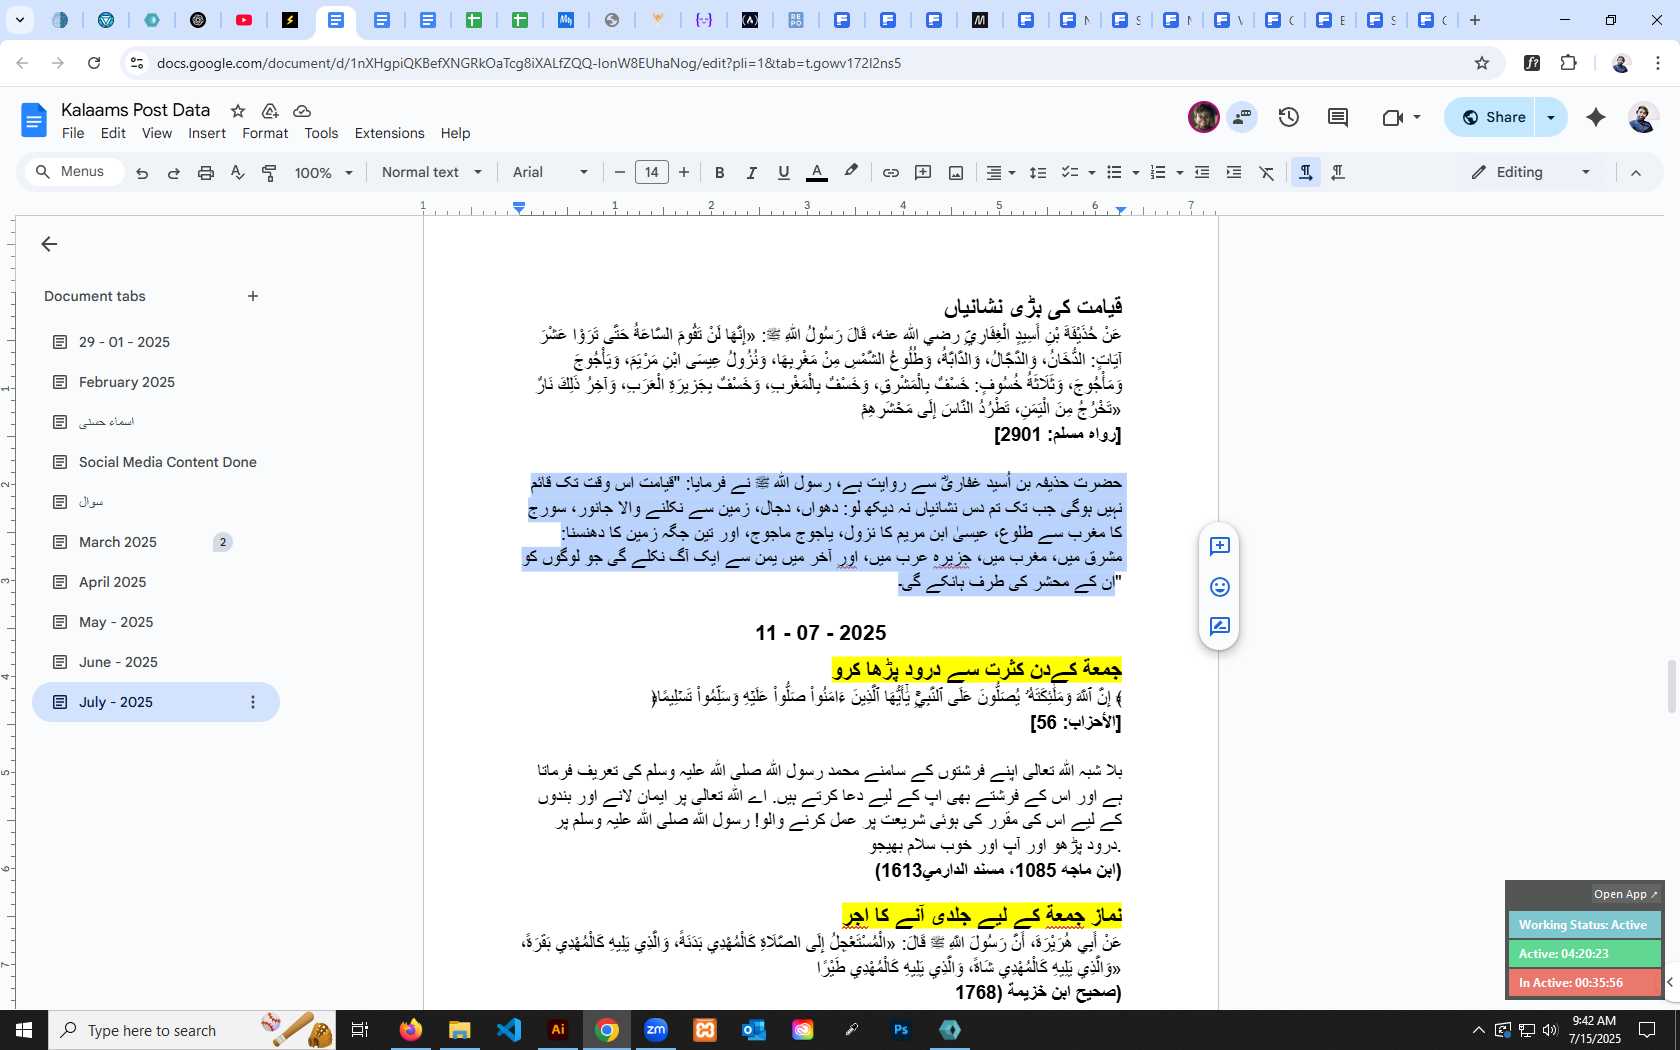This screenshot has width=1680, height=1050.
Task: Open Share options dropdown arrow
Action: 1551,117
